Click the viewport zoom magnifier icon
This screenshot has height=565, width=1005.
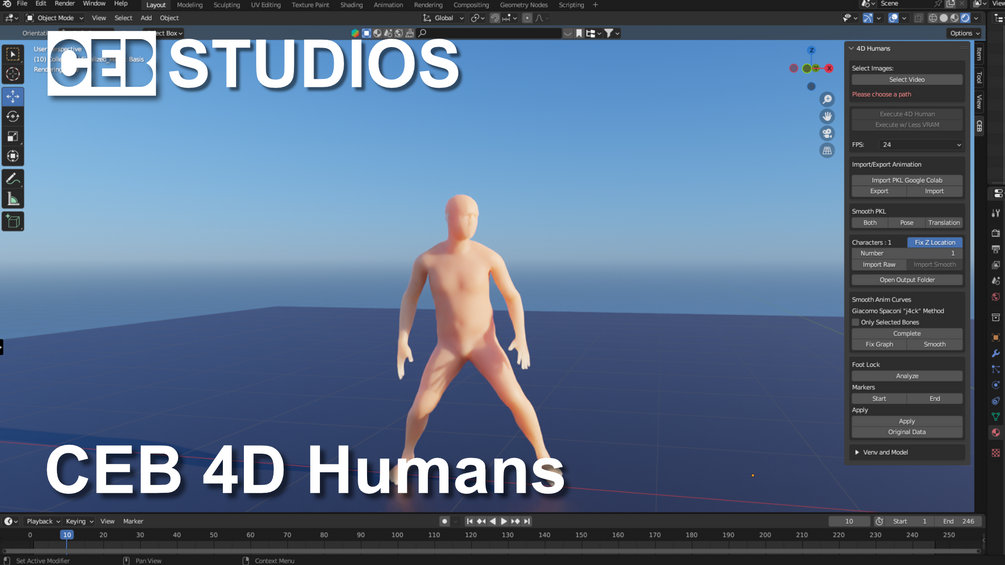(x=827, y=99)
